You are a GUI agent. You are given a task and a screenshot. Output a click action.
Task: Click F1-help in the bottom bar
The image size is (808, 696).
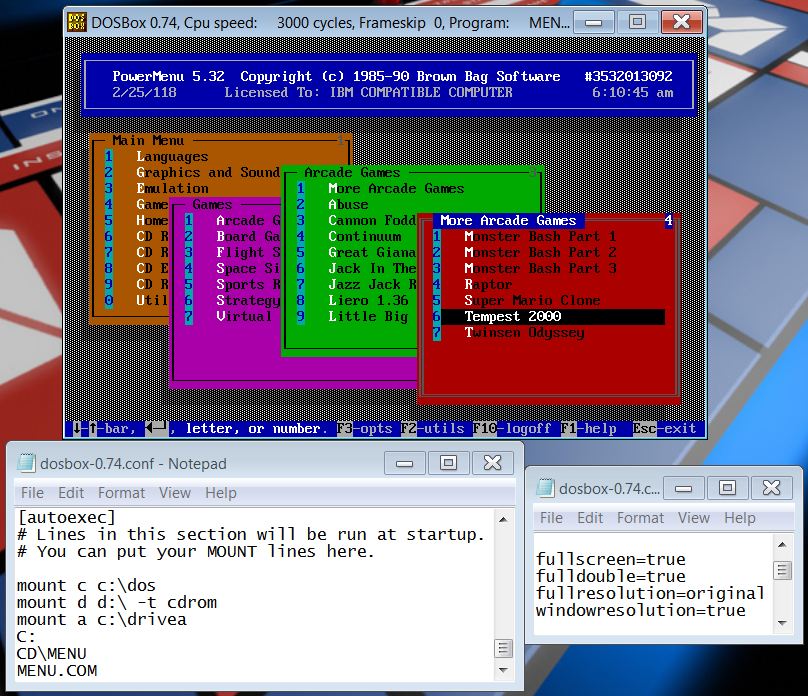click(588, 429)
